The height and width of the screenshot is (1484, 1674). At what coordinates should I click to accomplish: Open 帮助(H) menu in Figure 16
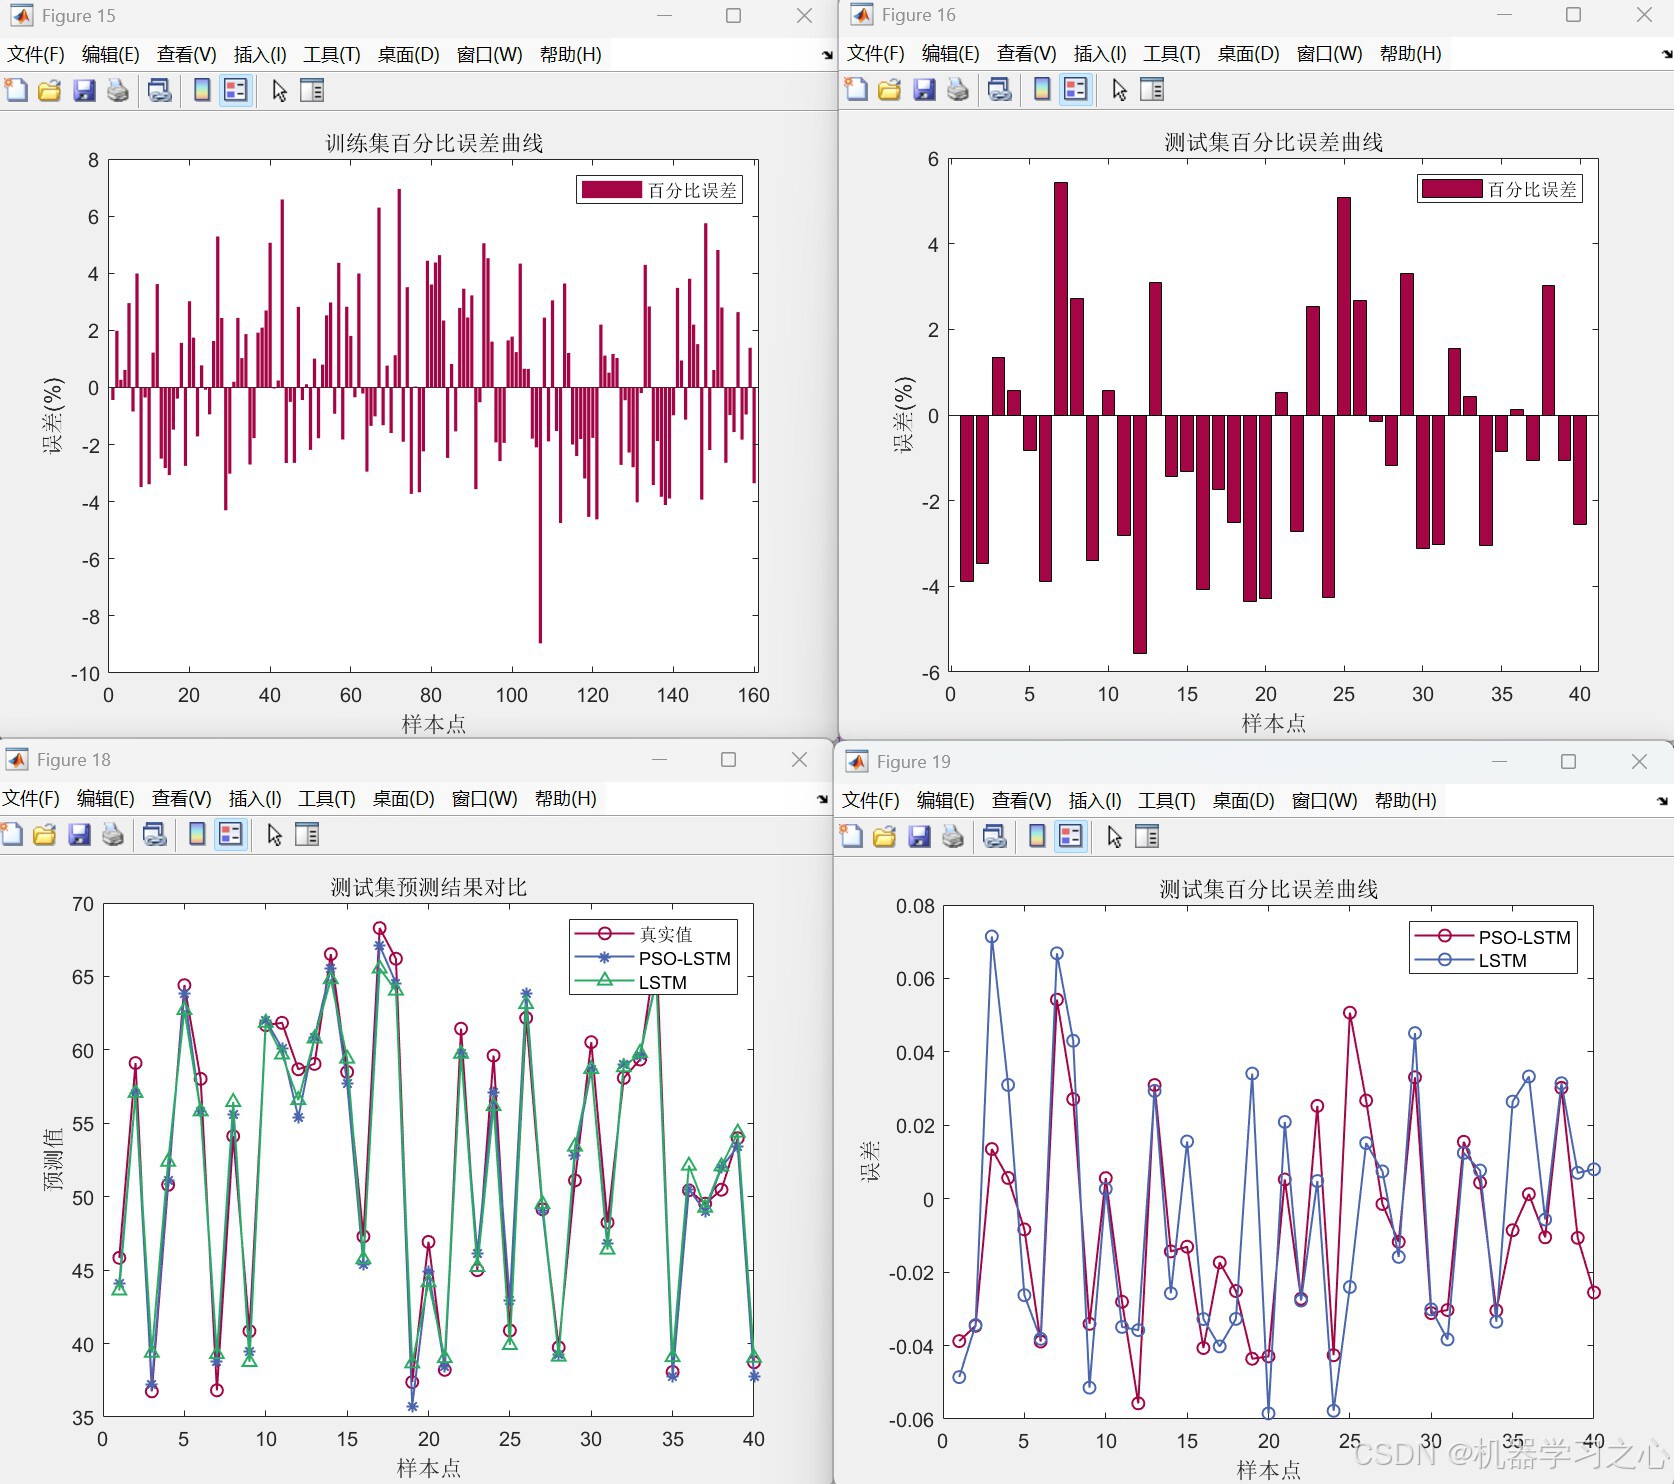1410,54
